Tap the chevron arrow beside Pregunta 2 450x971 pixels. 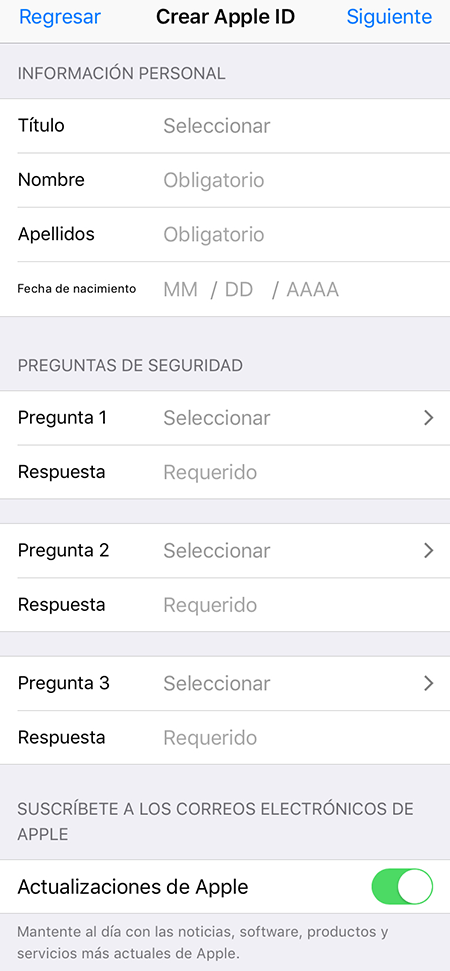(x=428, y=551)
